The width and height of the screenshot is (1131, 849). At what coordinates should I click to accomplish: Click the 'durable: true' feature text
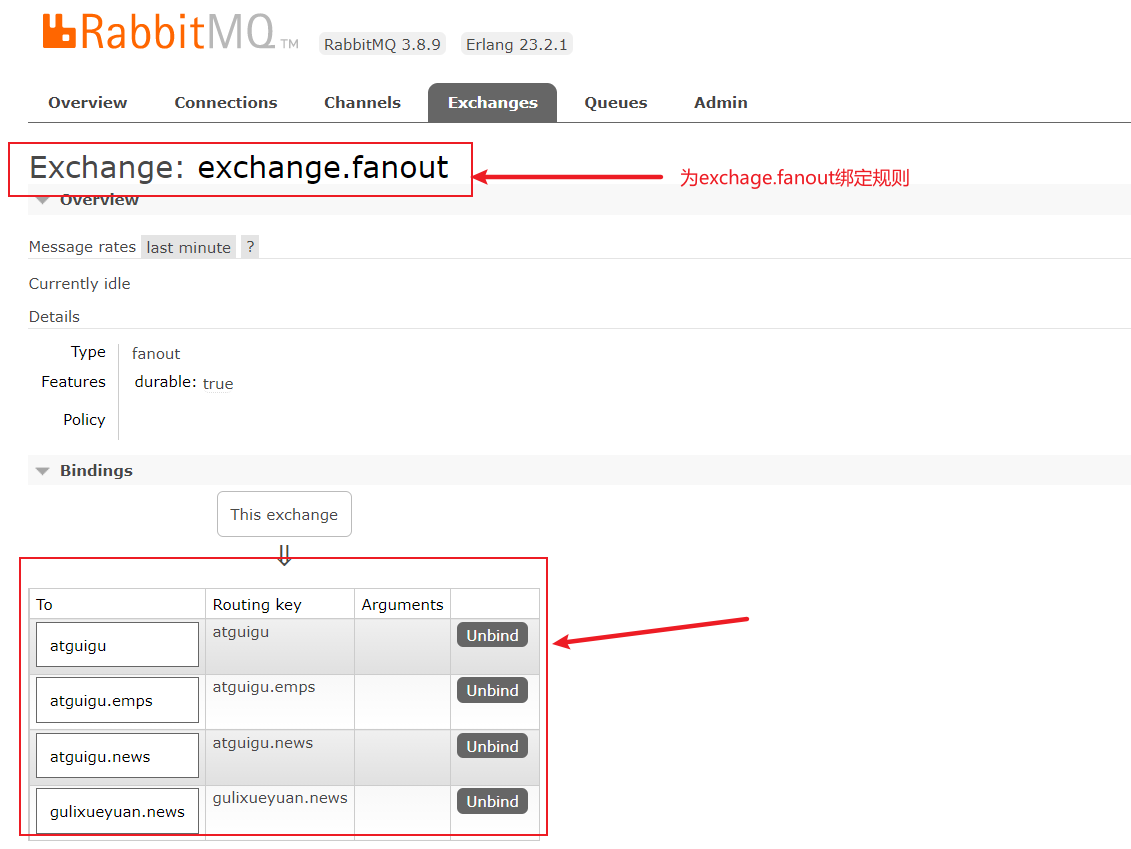[184, 382]
